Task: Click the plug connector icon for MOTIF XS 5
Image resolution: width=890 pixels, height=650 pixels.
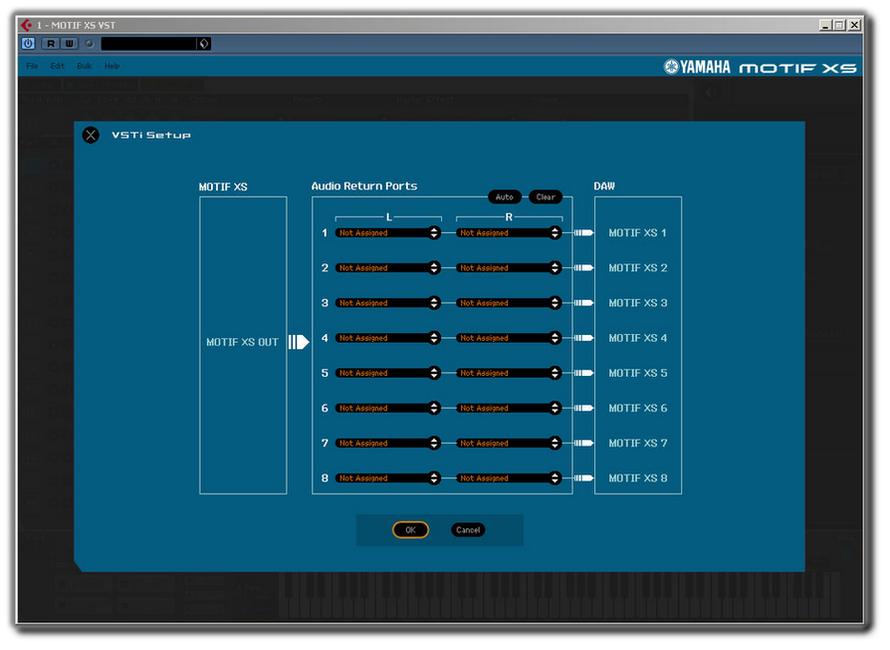Action: (584, 373)
